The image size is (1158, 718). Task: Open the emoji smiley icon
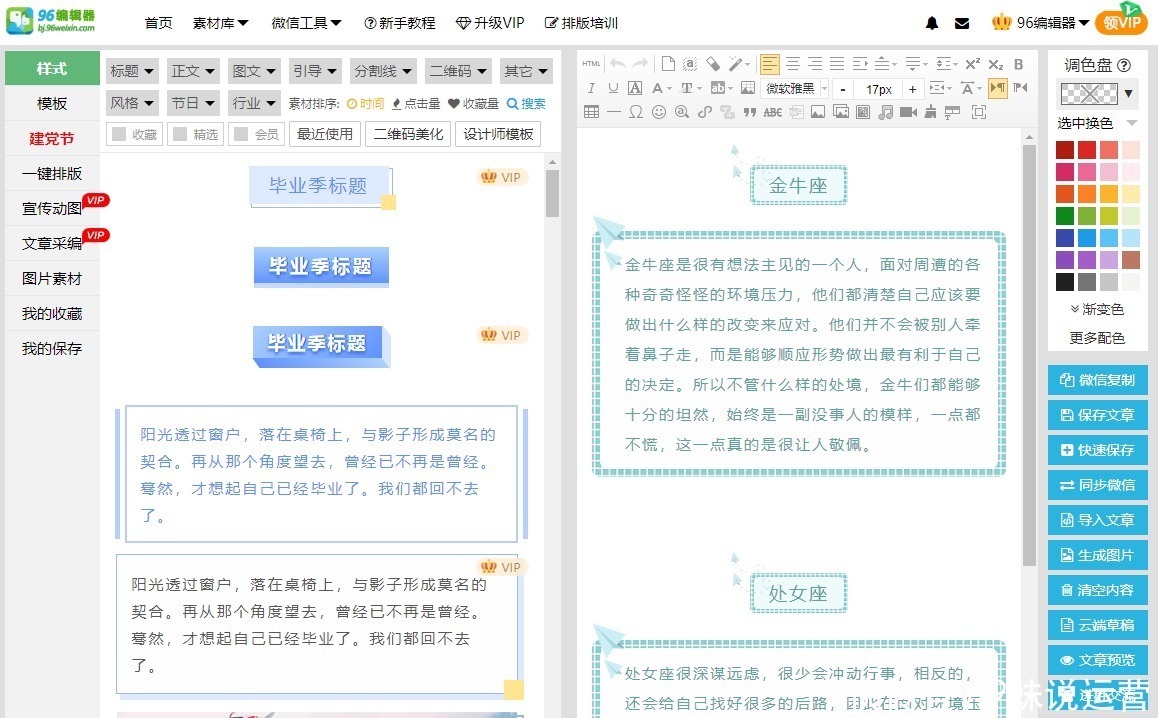pyautogui.click(x=657, y=112)
